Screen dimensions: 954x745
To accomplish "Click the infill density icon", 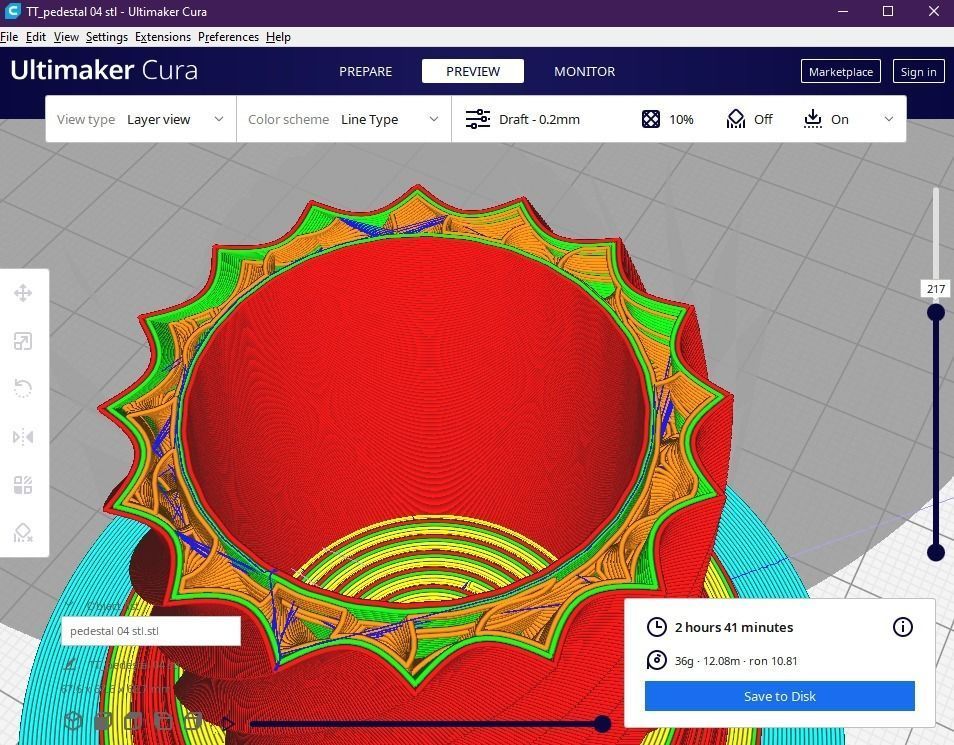I will (x=650, y=119).
